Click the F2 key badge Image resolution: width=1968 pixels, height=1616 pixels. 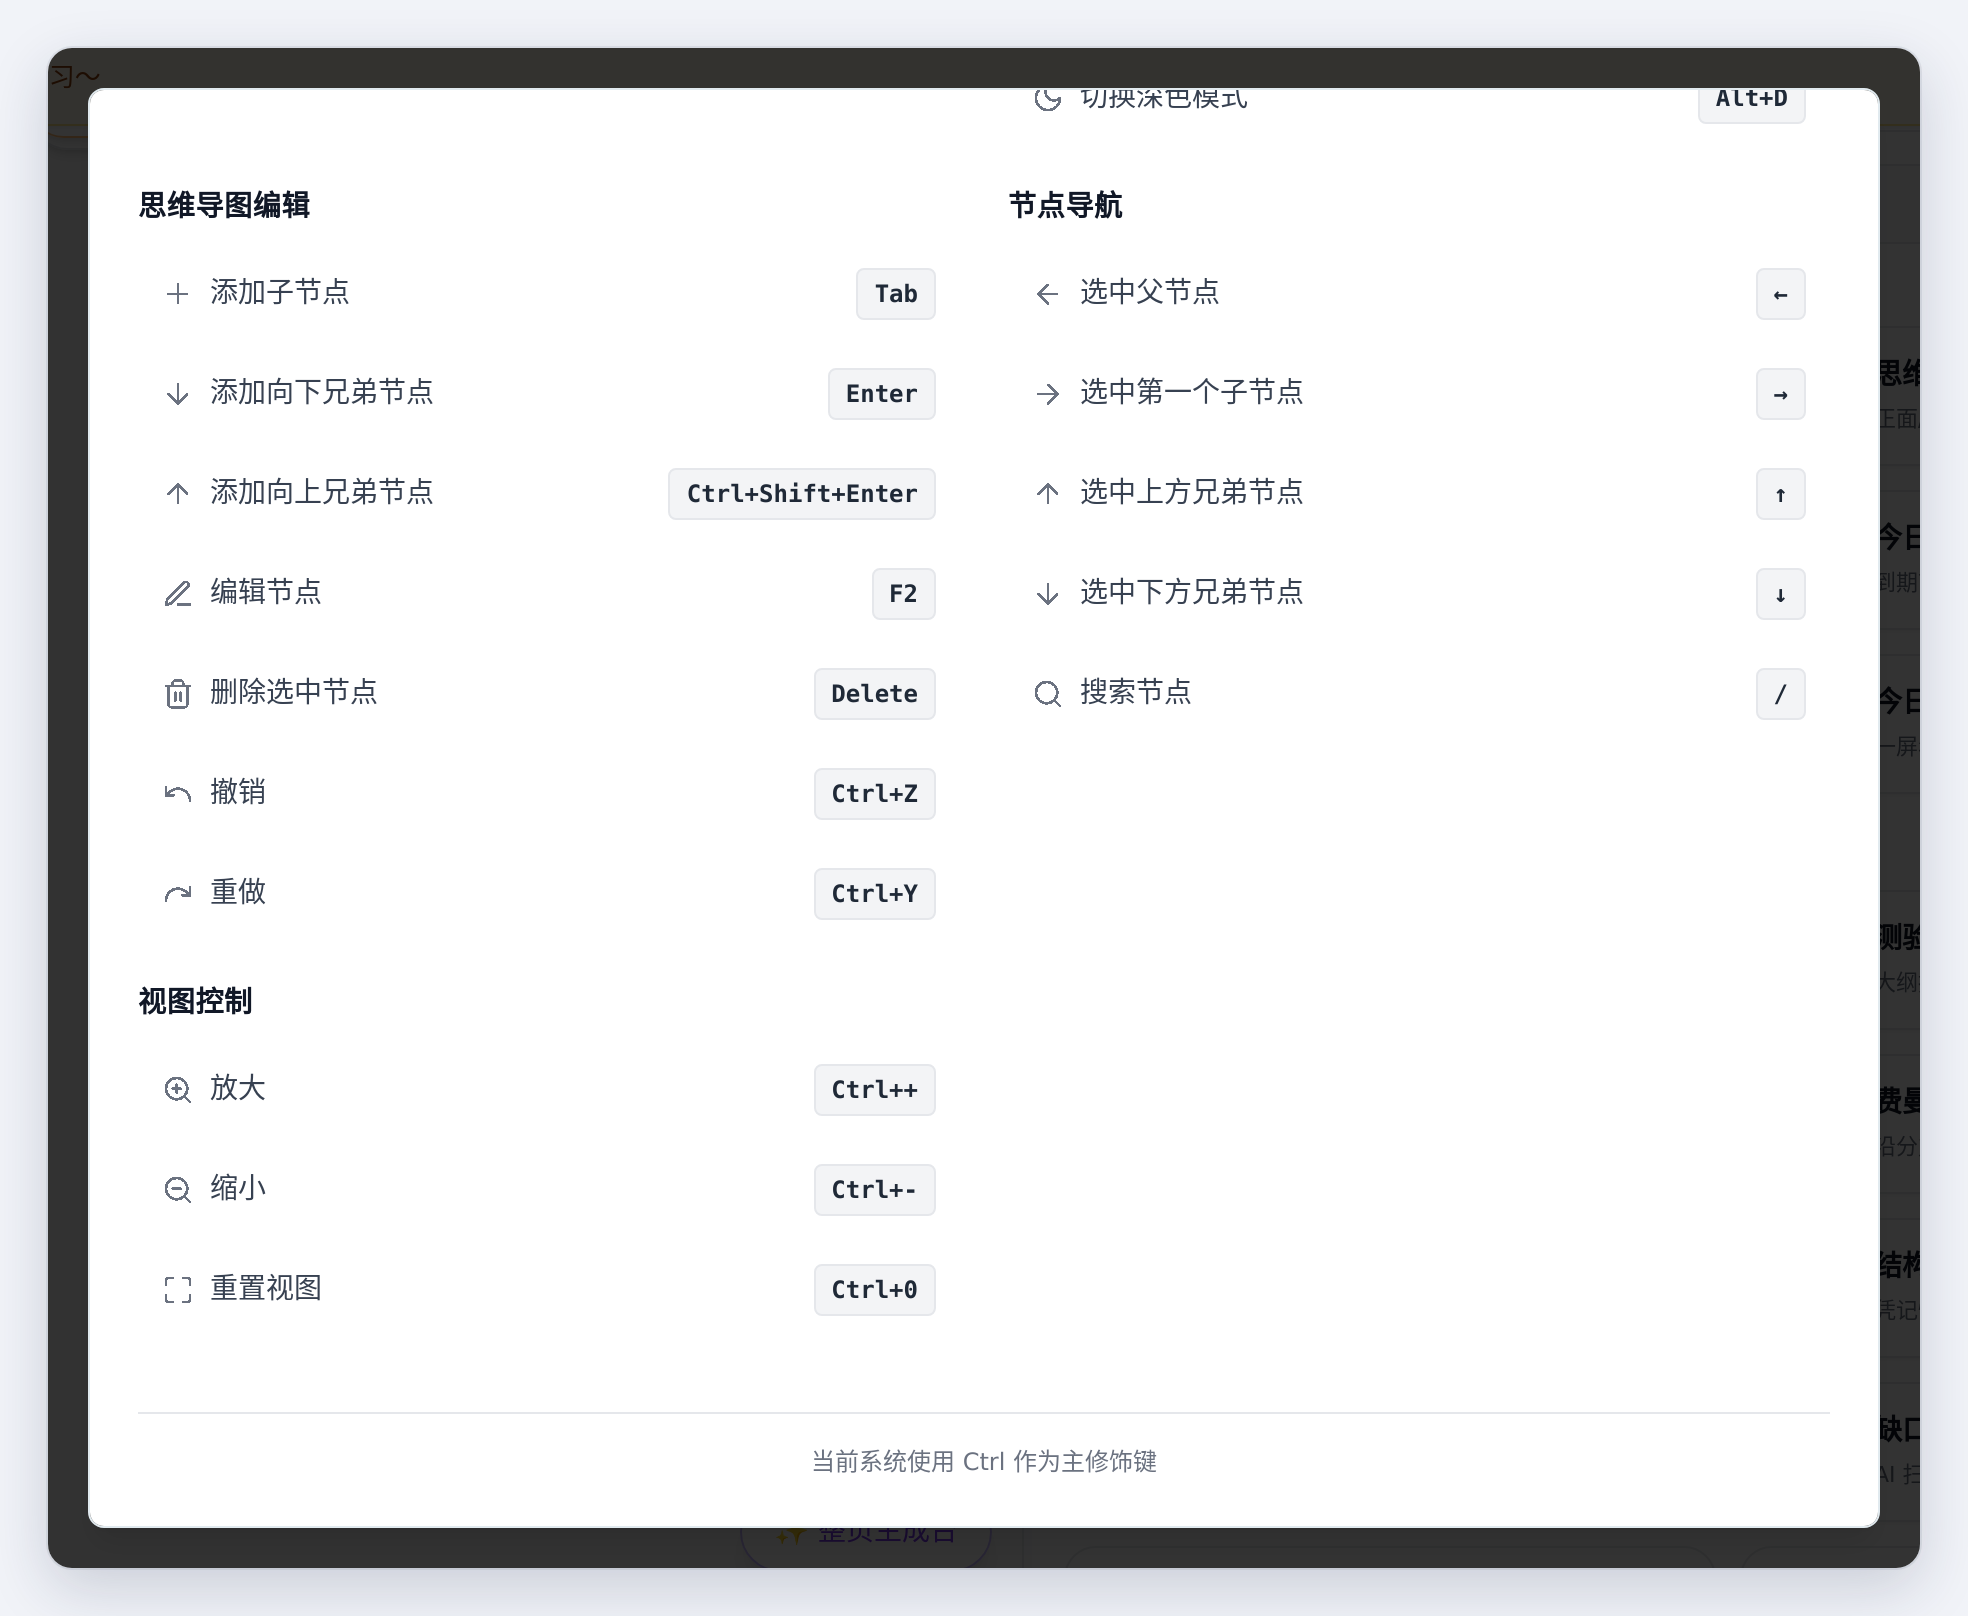(x=904, y=594)
